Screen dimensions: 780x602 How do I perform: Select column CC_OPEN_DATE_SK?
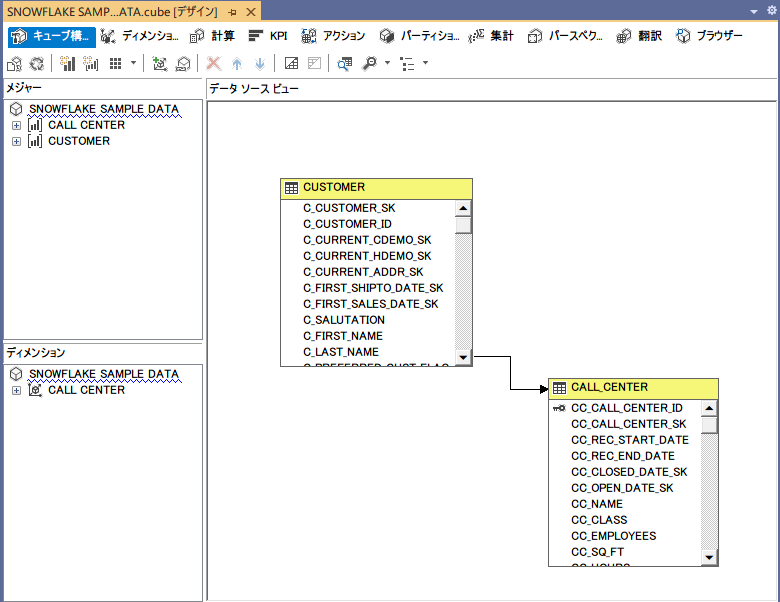click(622, 488)
